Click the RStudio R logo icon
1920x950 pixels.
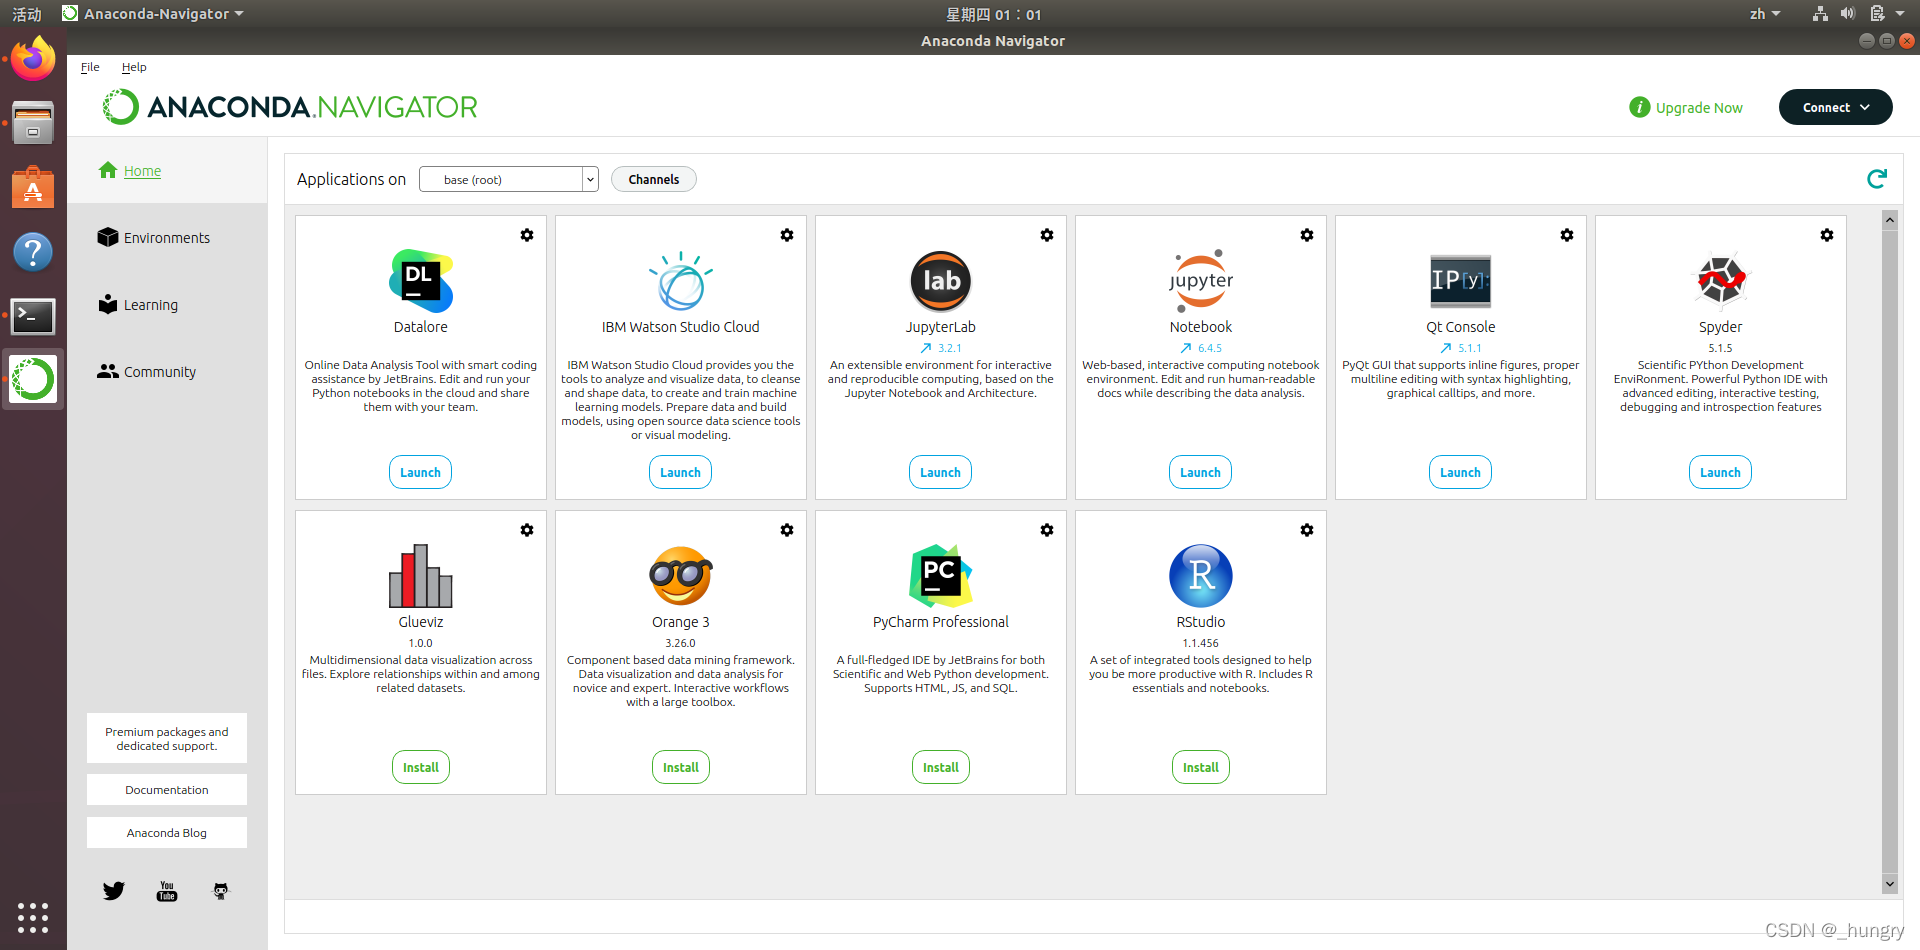[x=1201, y=576]
